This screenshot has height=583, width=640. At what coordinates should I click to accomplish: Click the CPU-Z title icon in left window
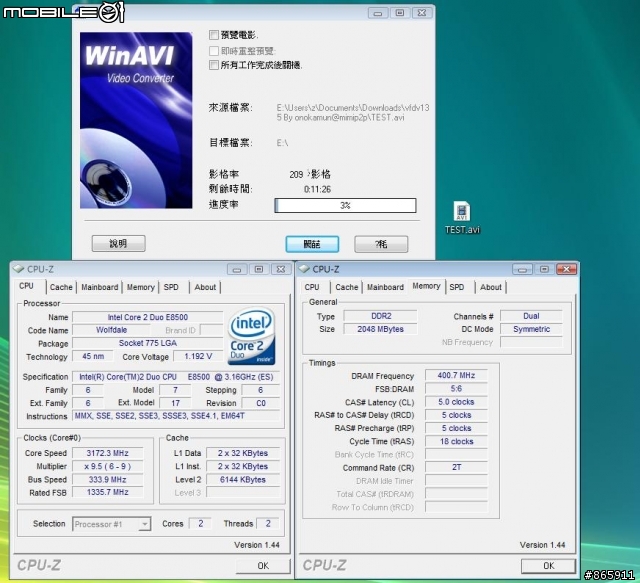18,269
